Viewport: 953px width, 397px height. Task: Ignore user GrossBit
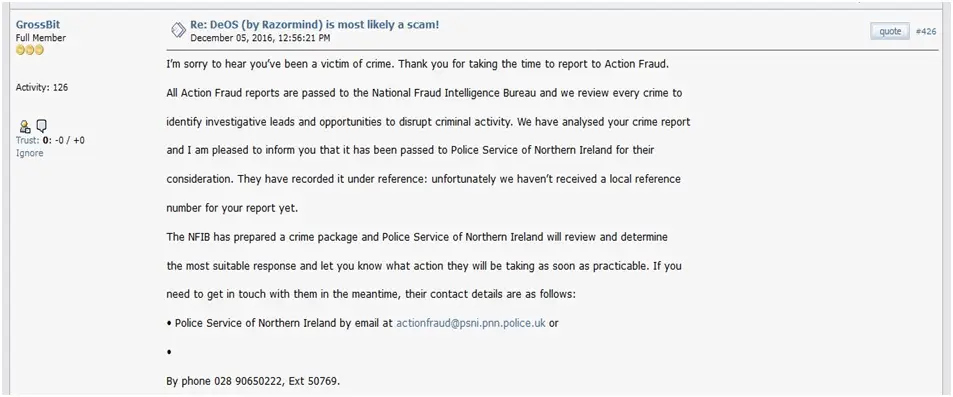point(30,153)
